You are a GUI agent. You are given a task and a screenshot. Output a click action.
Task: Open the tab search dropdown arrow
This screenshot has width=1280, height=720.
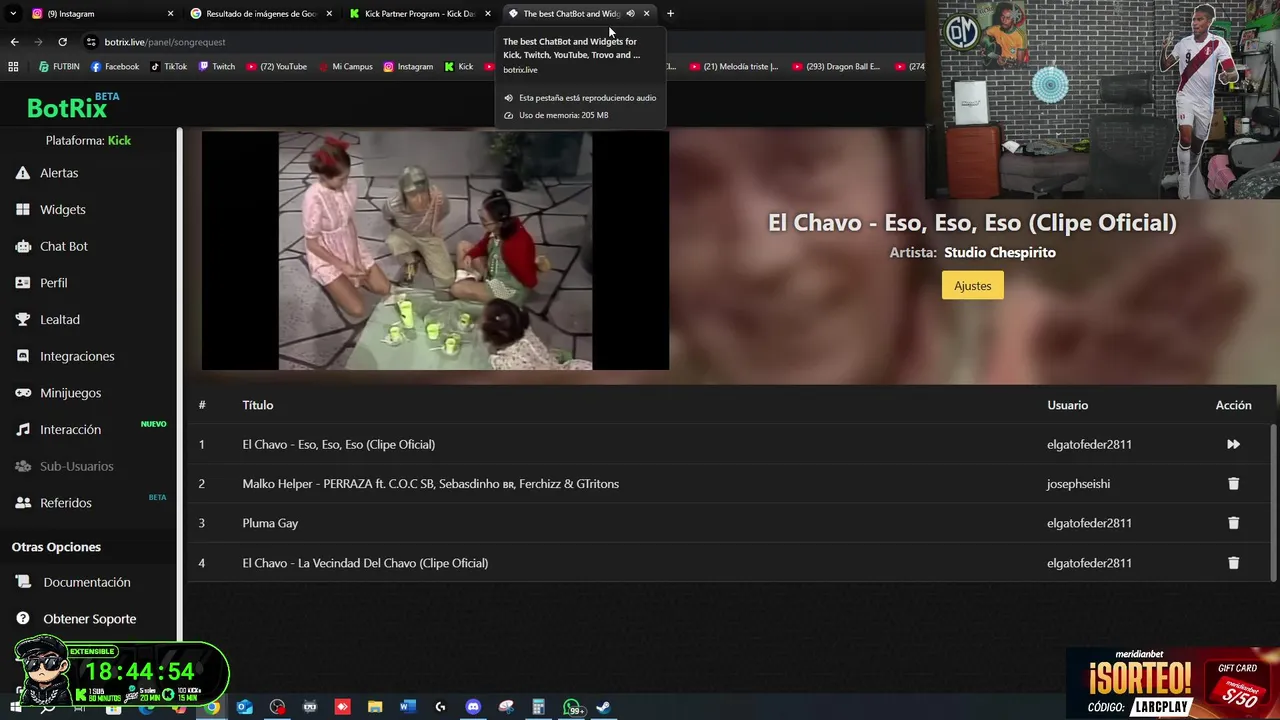point(13,14)
